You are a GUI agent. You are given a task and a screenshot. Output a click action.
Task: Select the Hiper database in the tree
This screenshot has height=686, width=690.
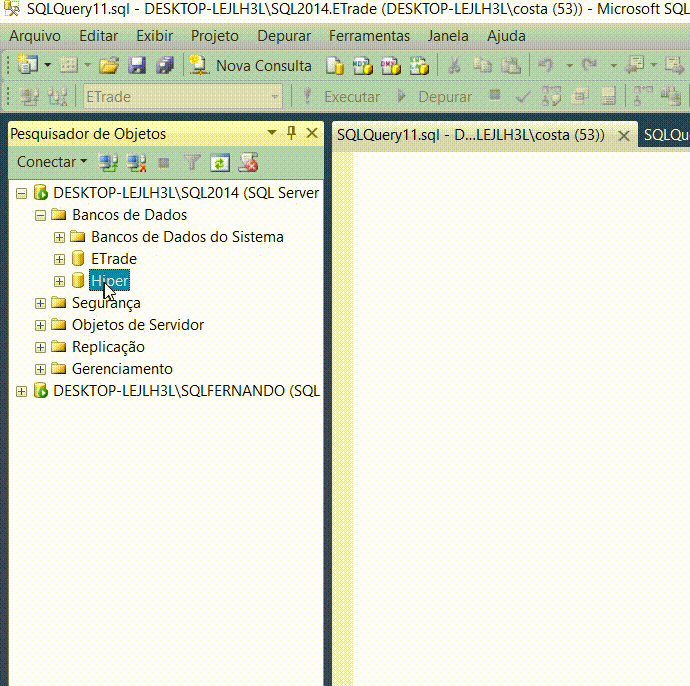(x=110, y=281)
